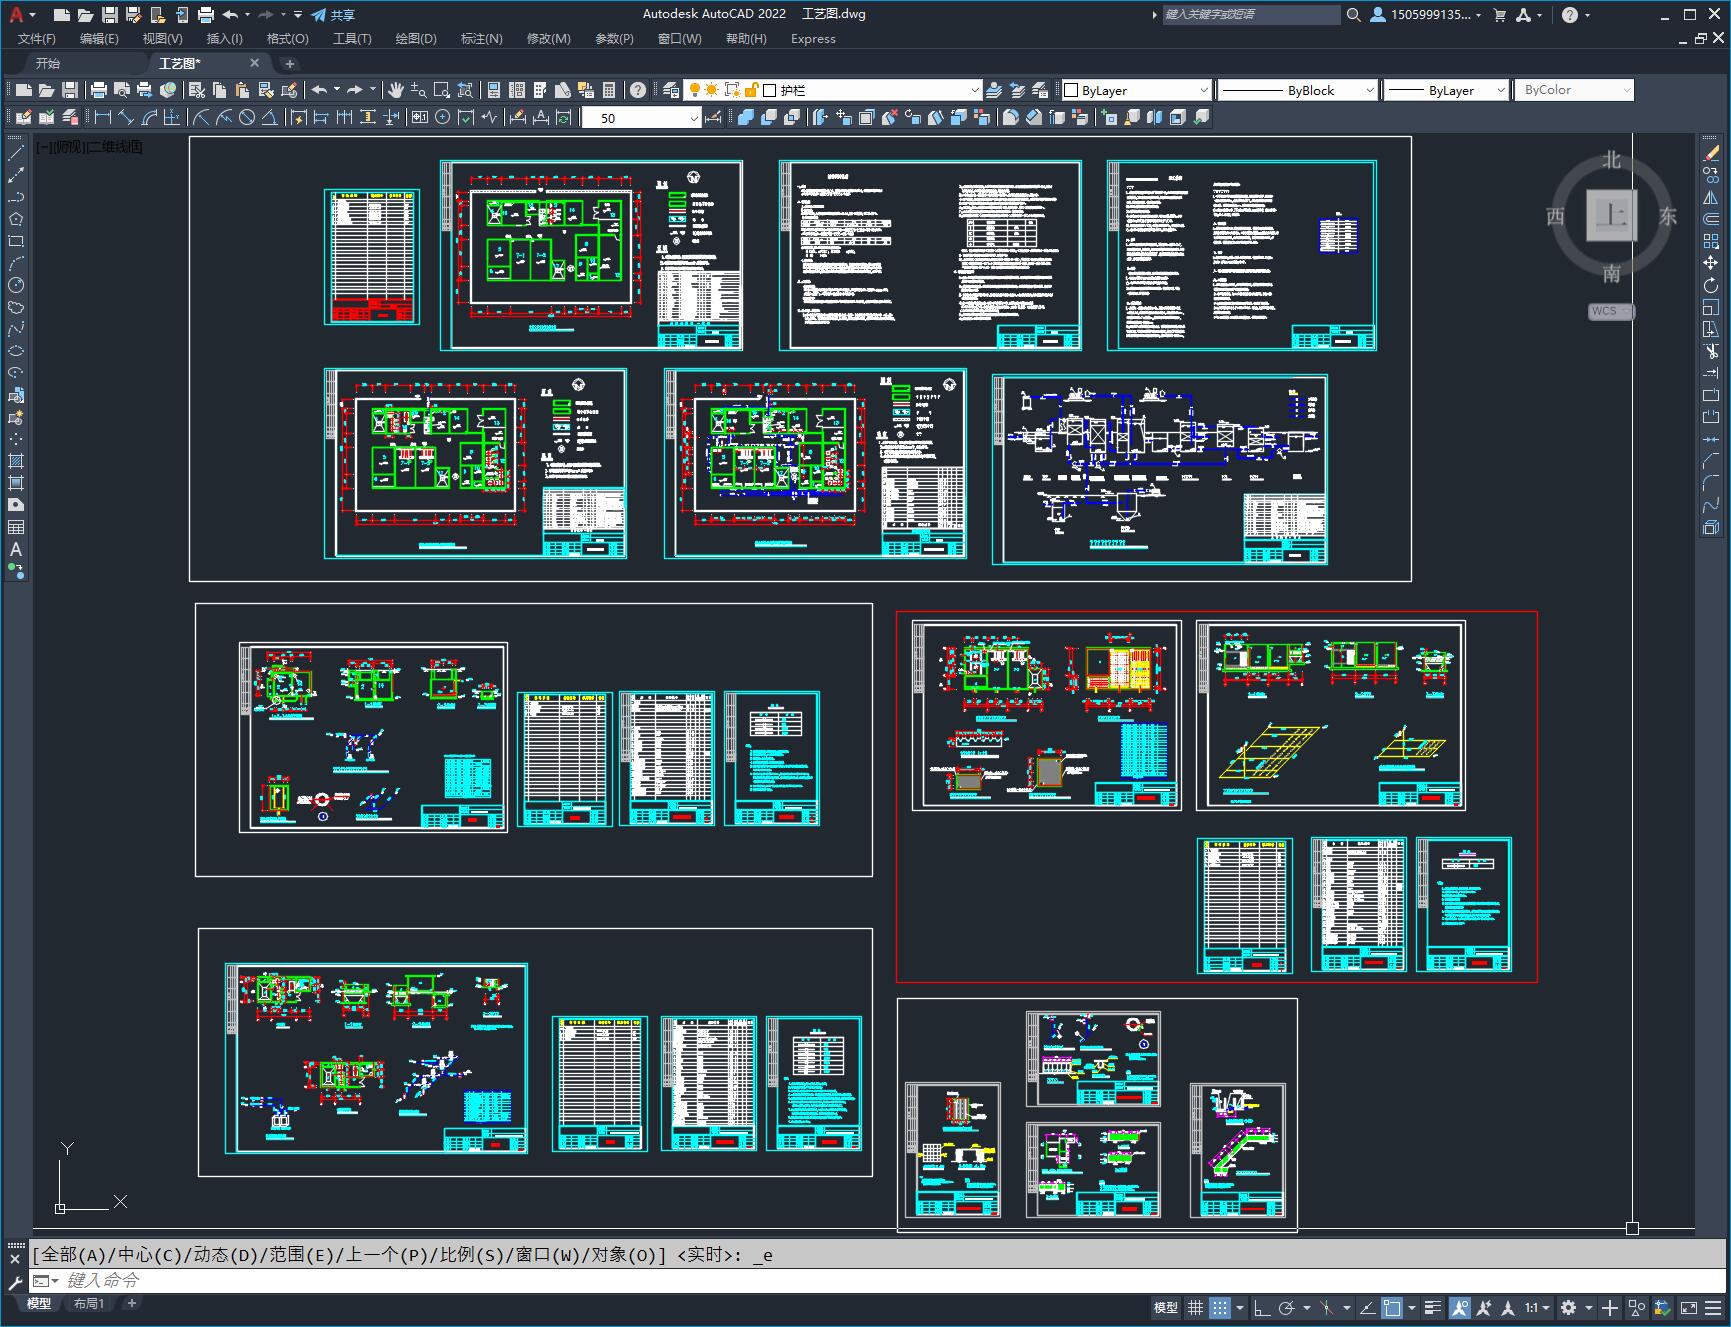1731x1327 pixels.
Task: Toggle grid display in status bar
Action: (x=1195, y=1307)
